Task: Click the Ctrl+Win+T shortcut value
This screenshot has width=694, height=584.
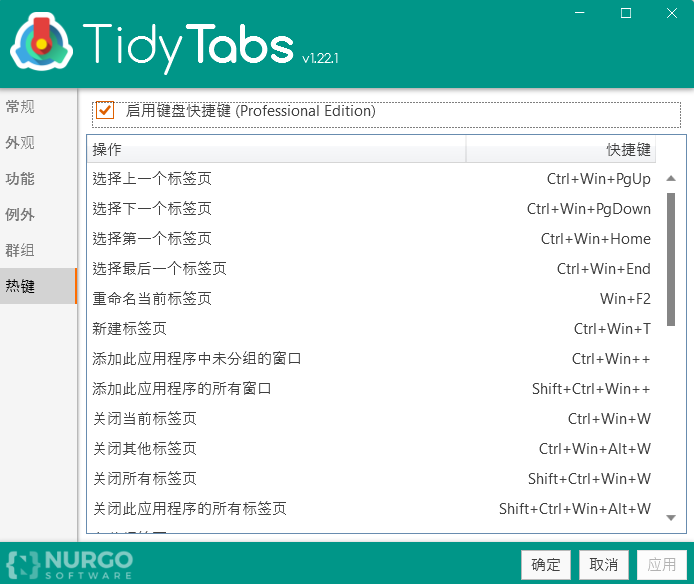Action: [613, 329]
